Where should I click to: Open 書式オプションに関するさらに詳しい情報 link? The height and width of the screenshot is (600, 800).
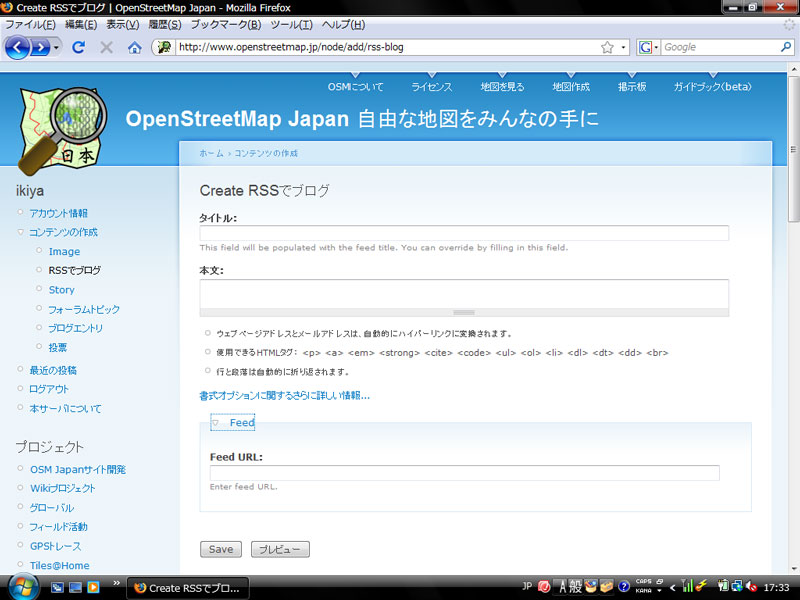[x=284, y=395]
